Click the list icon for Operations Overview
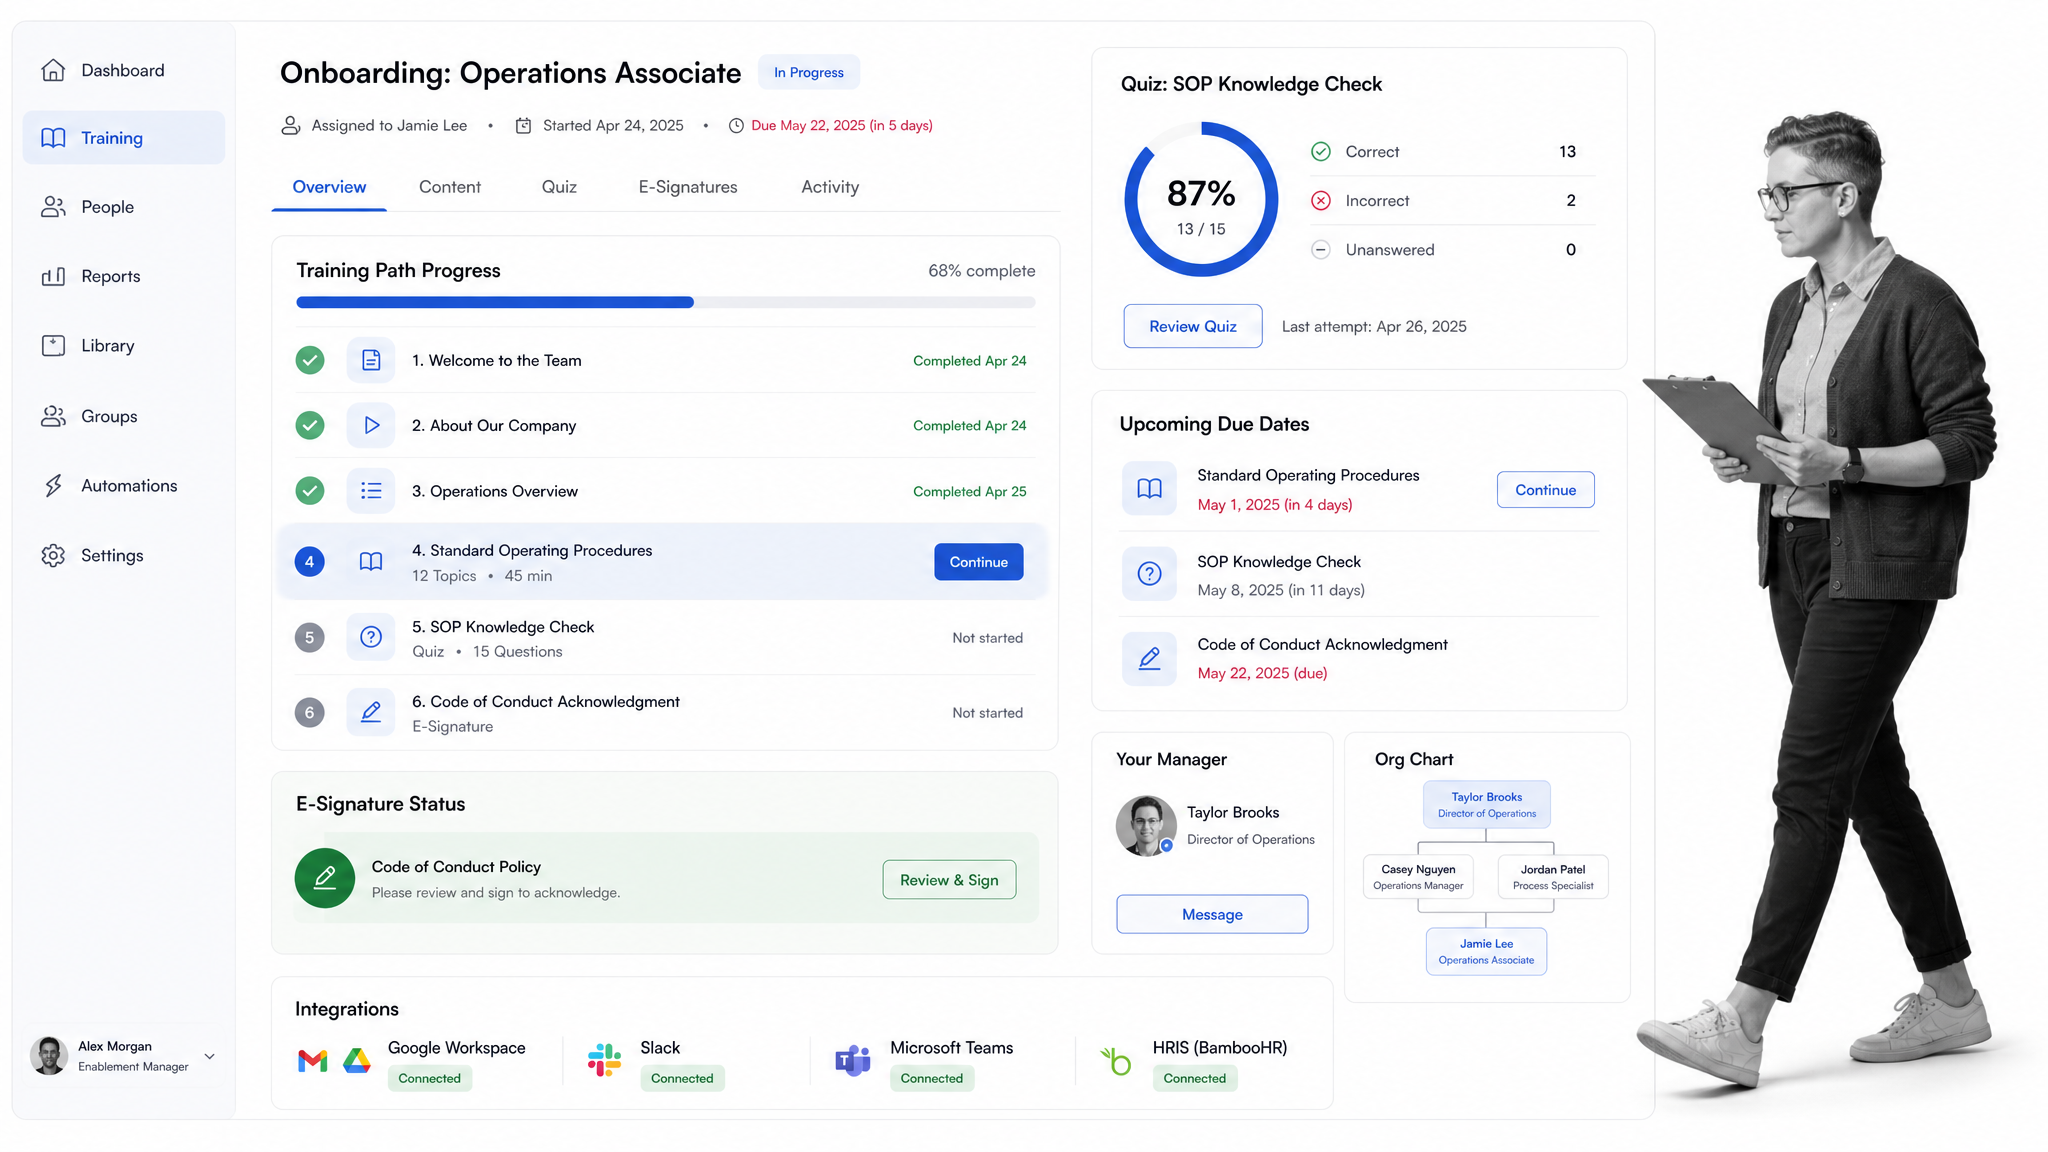Image resolution: width=2048 pixels, height=1152 pixels. pos(371,491)
